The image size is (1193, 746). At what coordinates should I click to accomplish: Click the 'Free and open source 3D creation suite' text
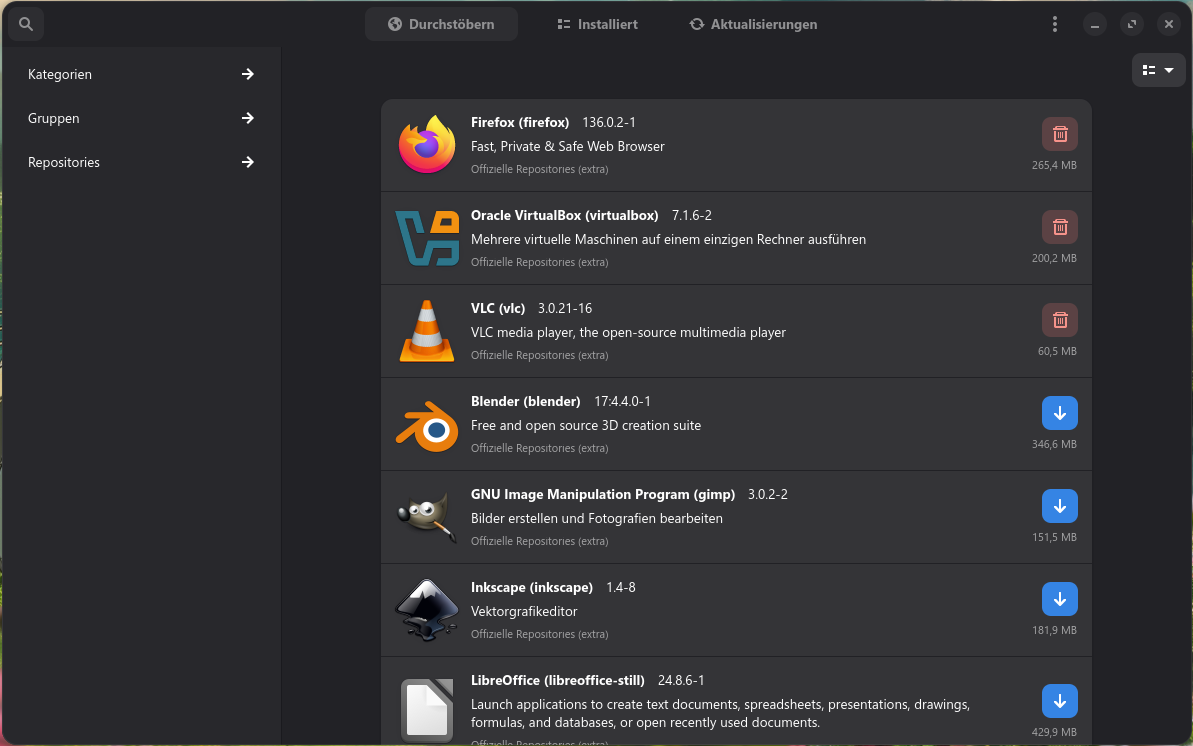(586, 426)
